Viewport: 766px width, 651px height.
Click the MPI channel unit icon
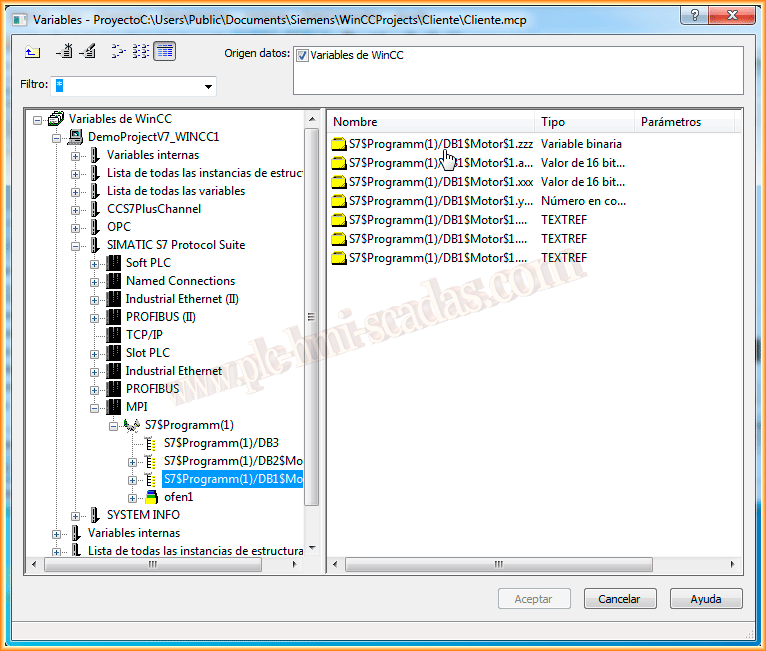click(113, 407)
